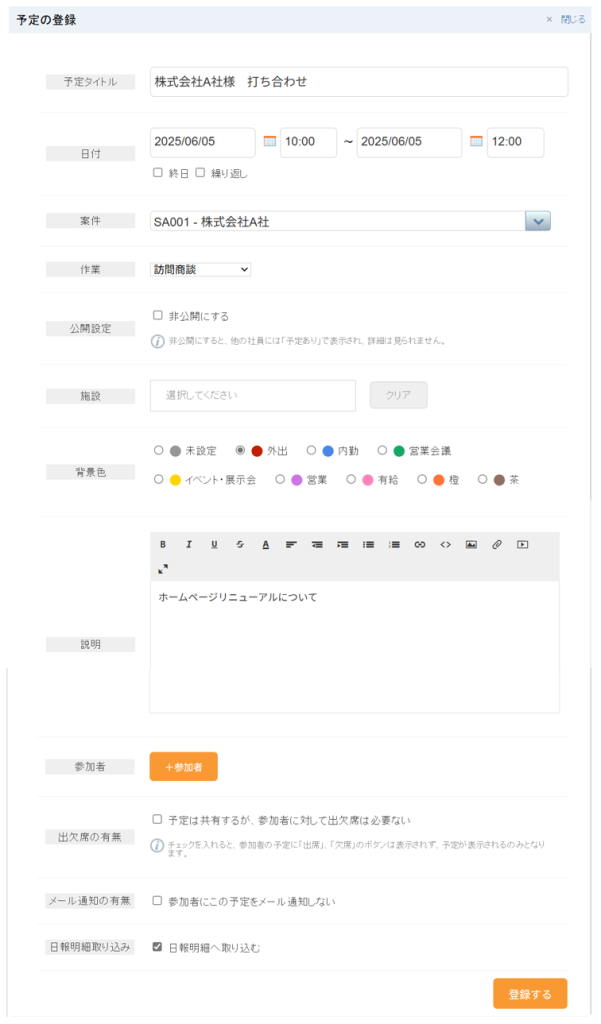This screenshot has width=601, height=1024.
Task: Open 施設 selection field
Action: coord(253,395)
